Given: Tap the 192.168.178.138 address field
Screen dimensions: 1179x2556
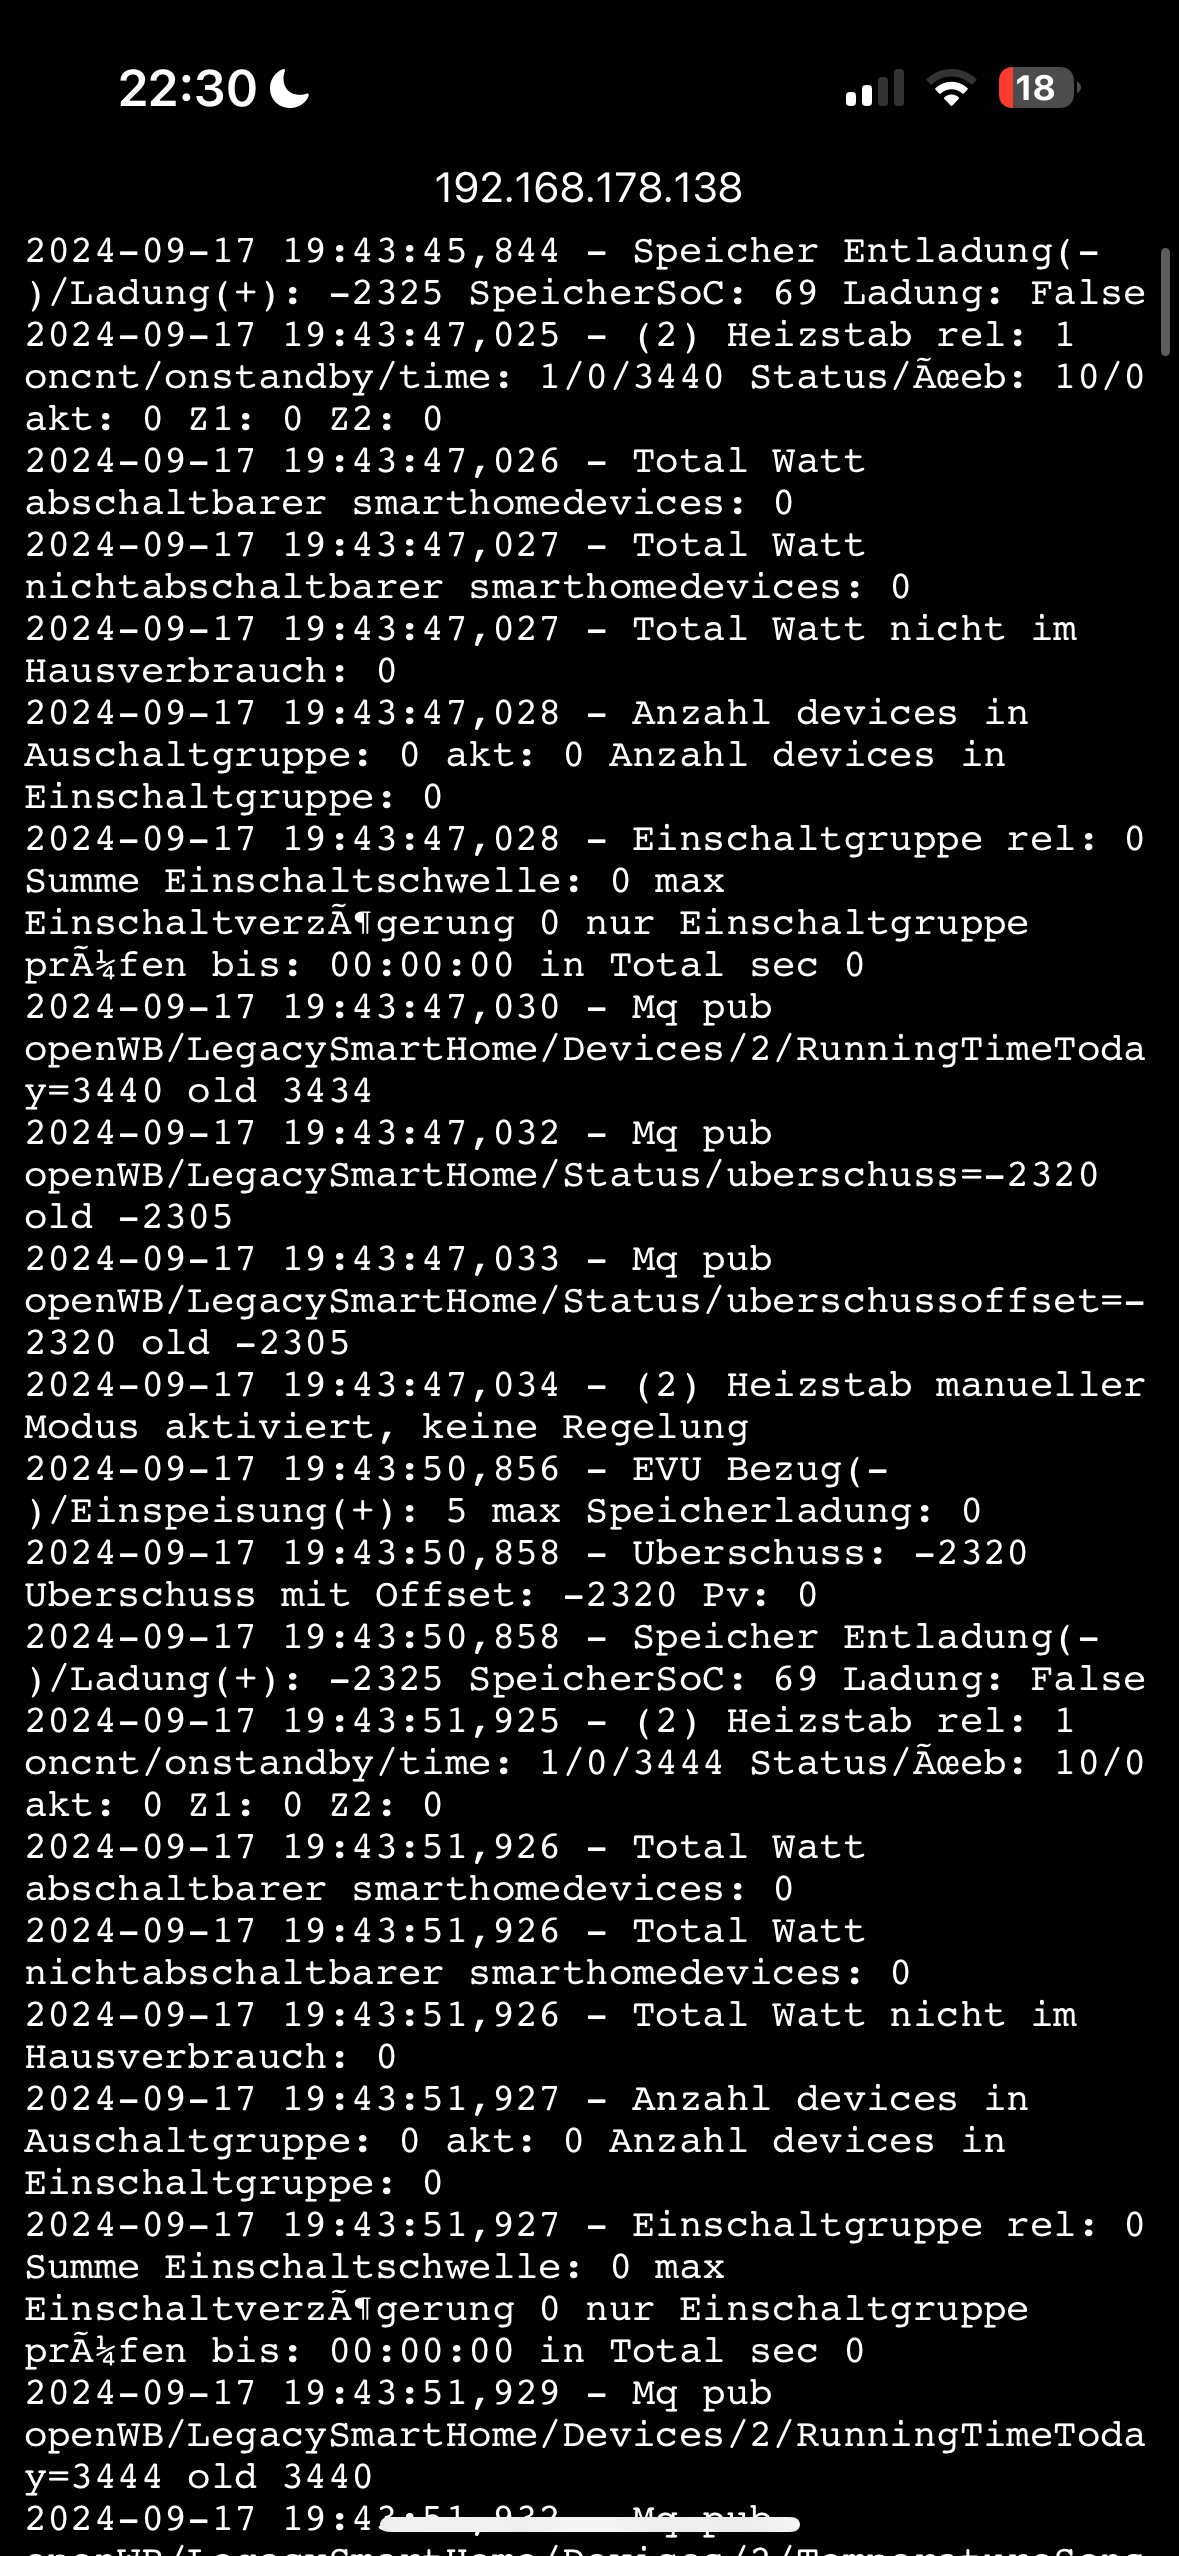Looking at the screenshot, I should pyautogui.click(x=589, y=188).
